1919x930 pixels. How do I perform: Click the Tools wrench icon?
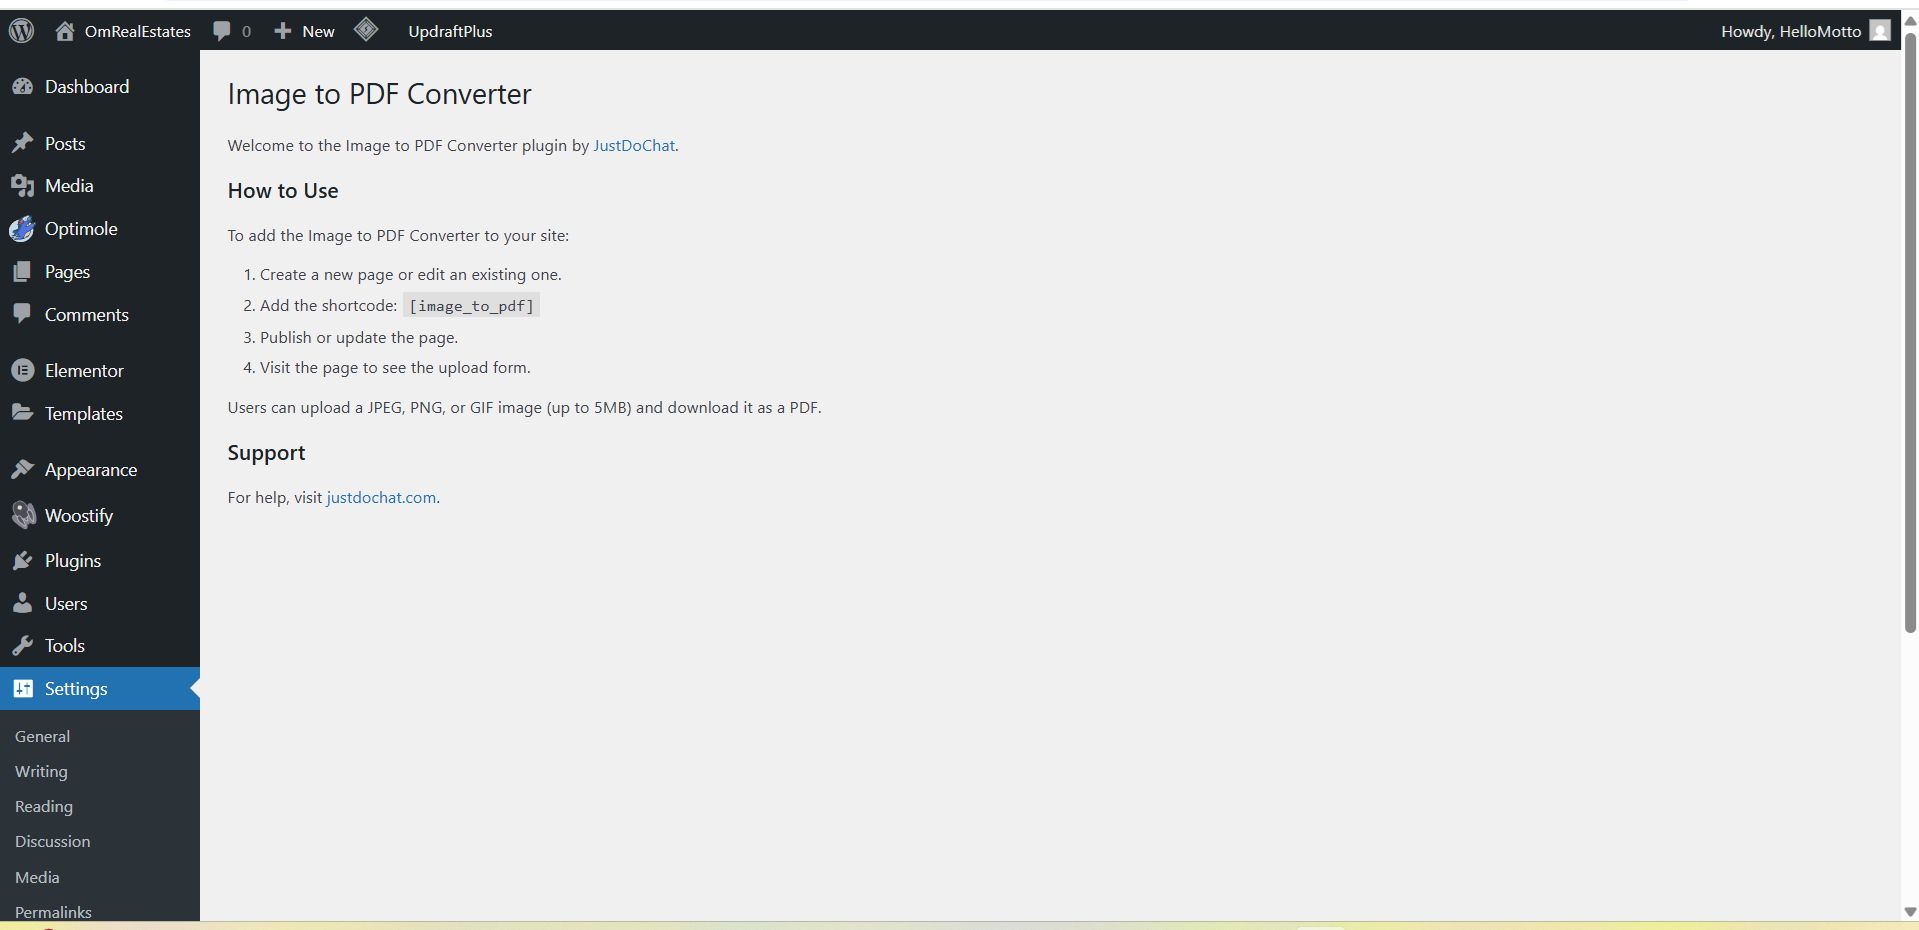click(23, 646)
